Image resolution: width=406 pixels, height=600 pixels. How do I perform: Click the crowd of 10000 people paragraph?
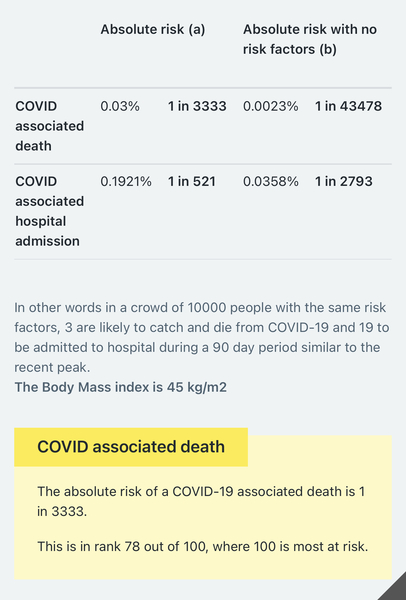(202, 338)
